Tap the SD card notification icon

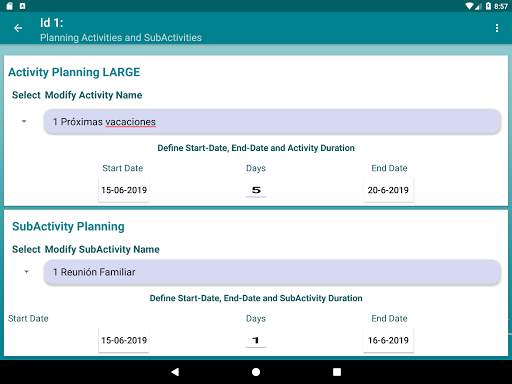(x=9, y=6)
